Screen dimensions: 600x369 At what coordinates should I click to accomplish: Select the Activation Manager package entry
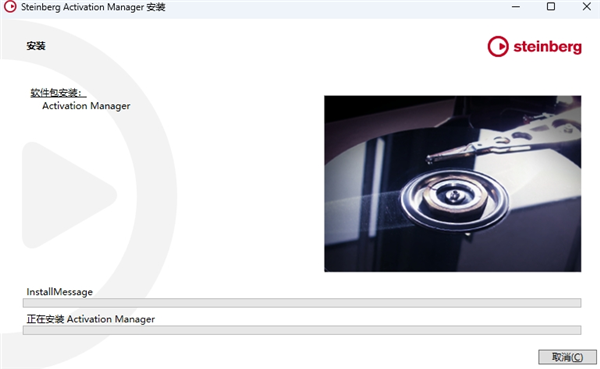coord(86,106)
